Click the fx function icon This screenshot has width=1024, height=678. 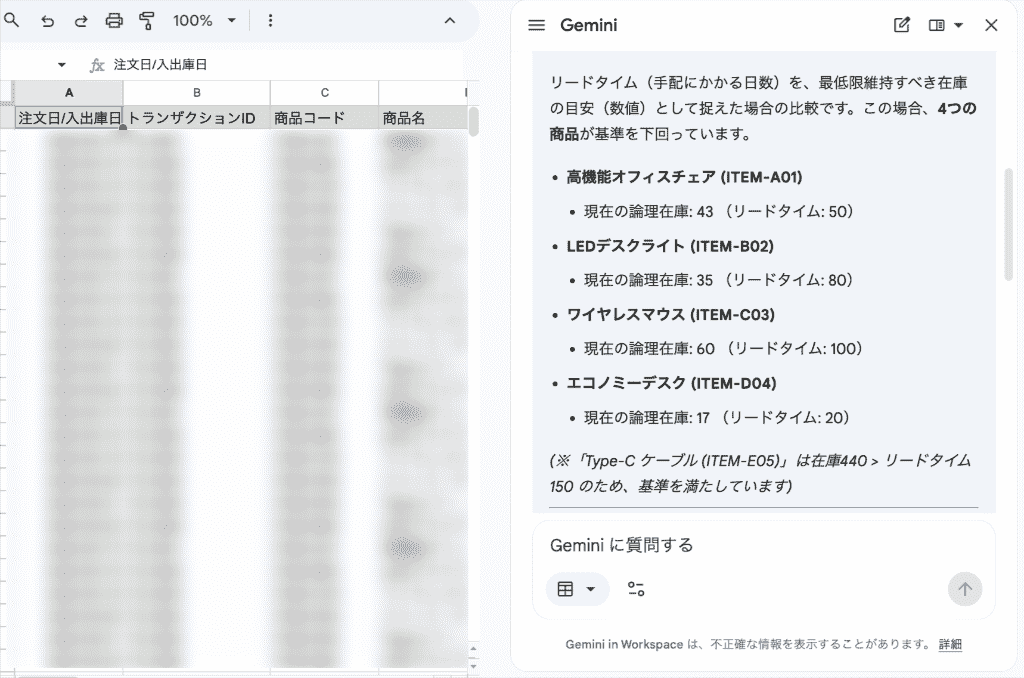click(x=97, y=65)
